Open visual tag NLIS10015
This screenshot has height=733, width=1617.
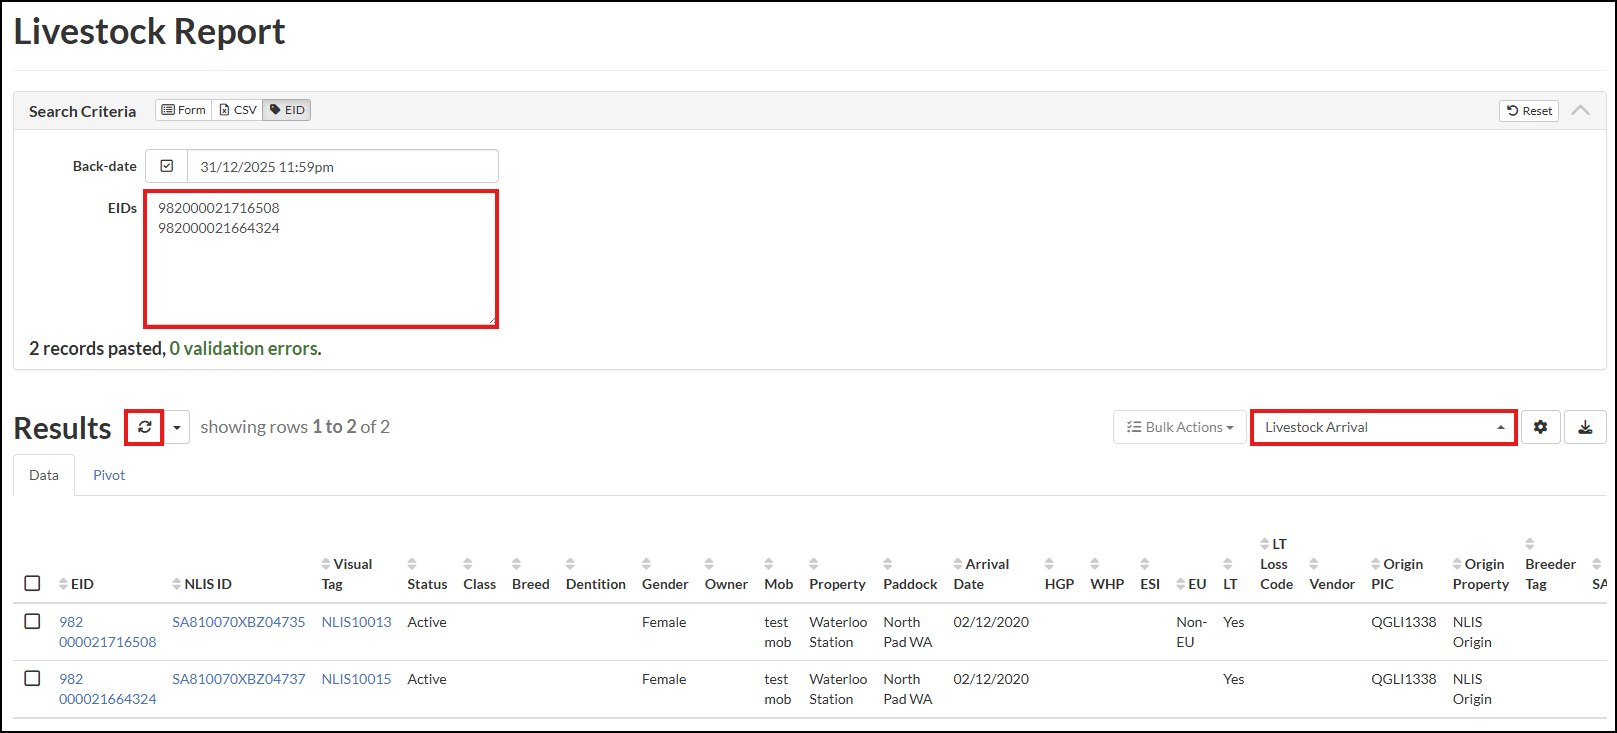[356, 679]
